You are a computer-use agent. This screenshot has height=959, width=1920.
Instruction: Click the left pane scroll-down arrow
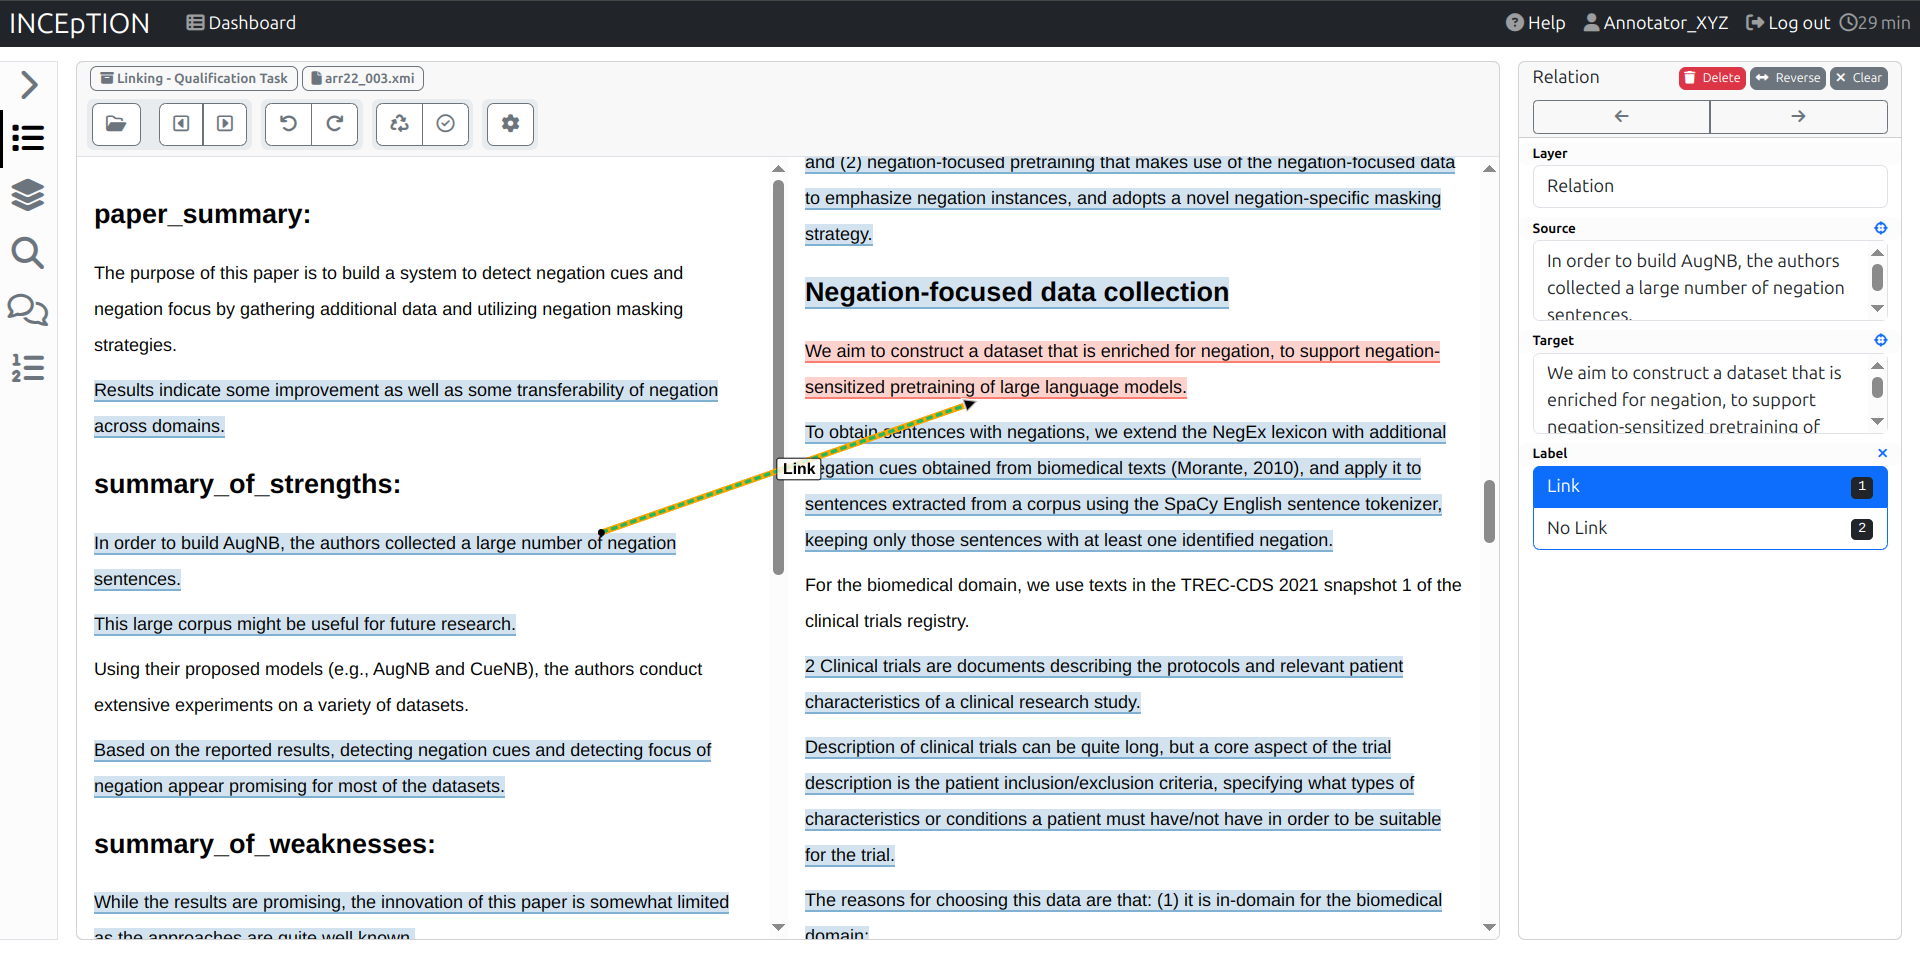[x=778, y=928]
